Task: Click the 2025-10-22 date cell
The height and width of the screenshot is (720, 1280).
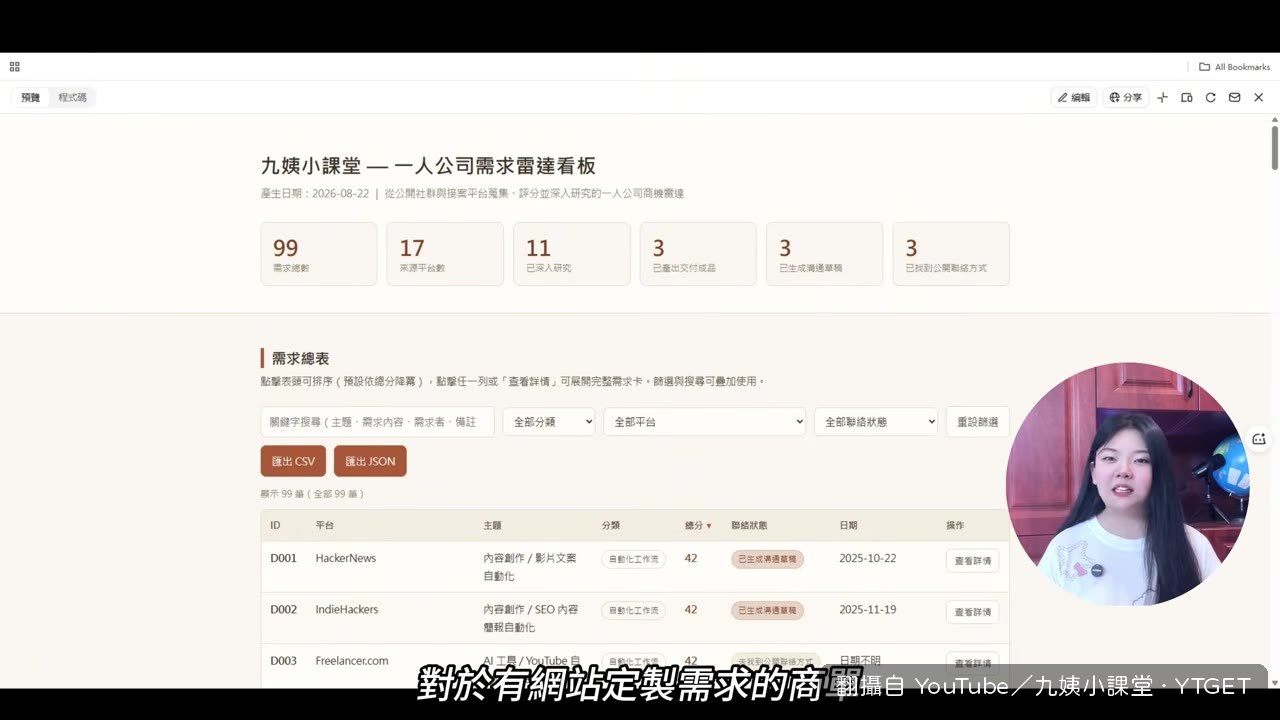Action: (x=868, y=558)
